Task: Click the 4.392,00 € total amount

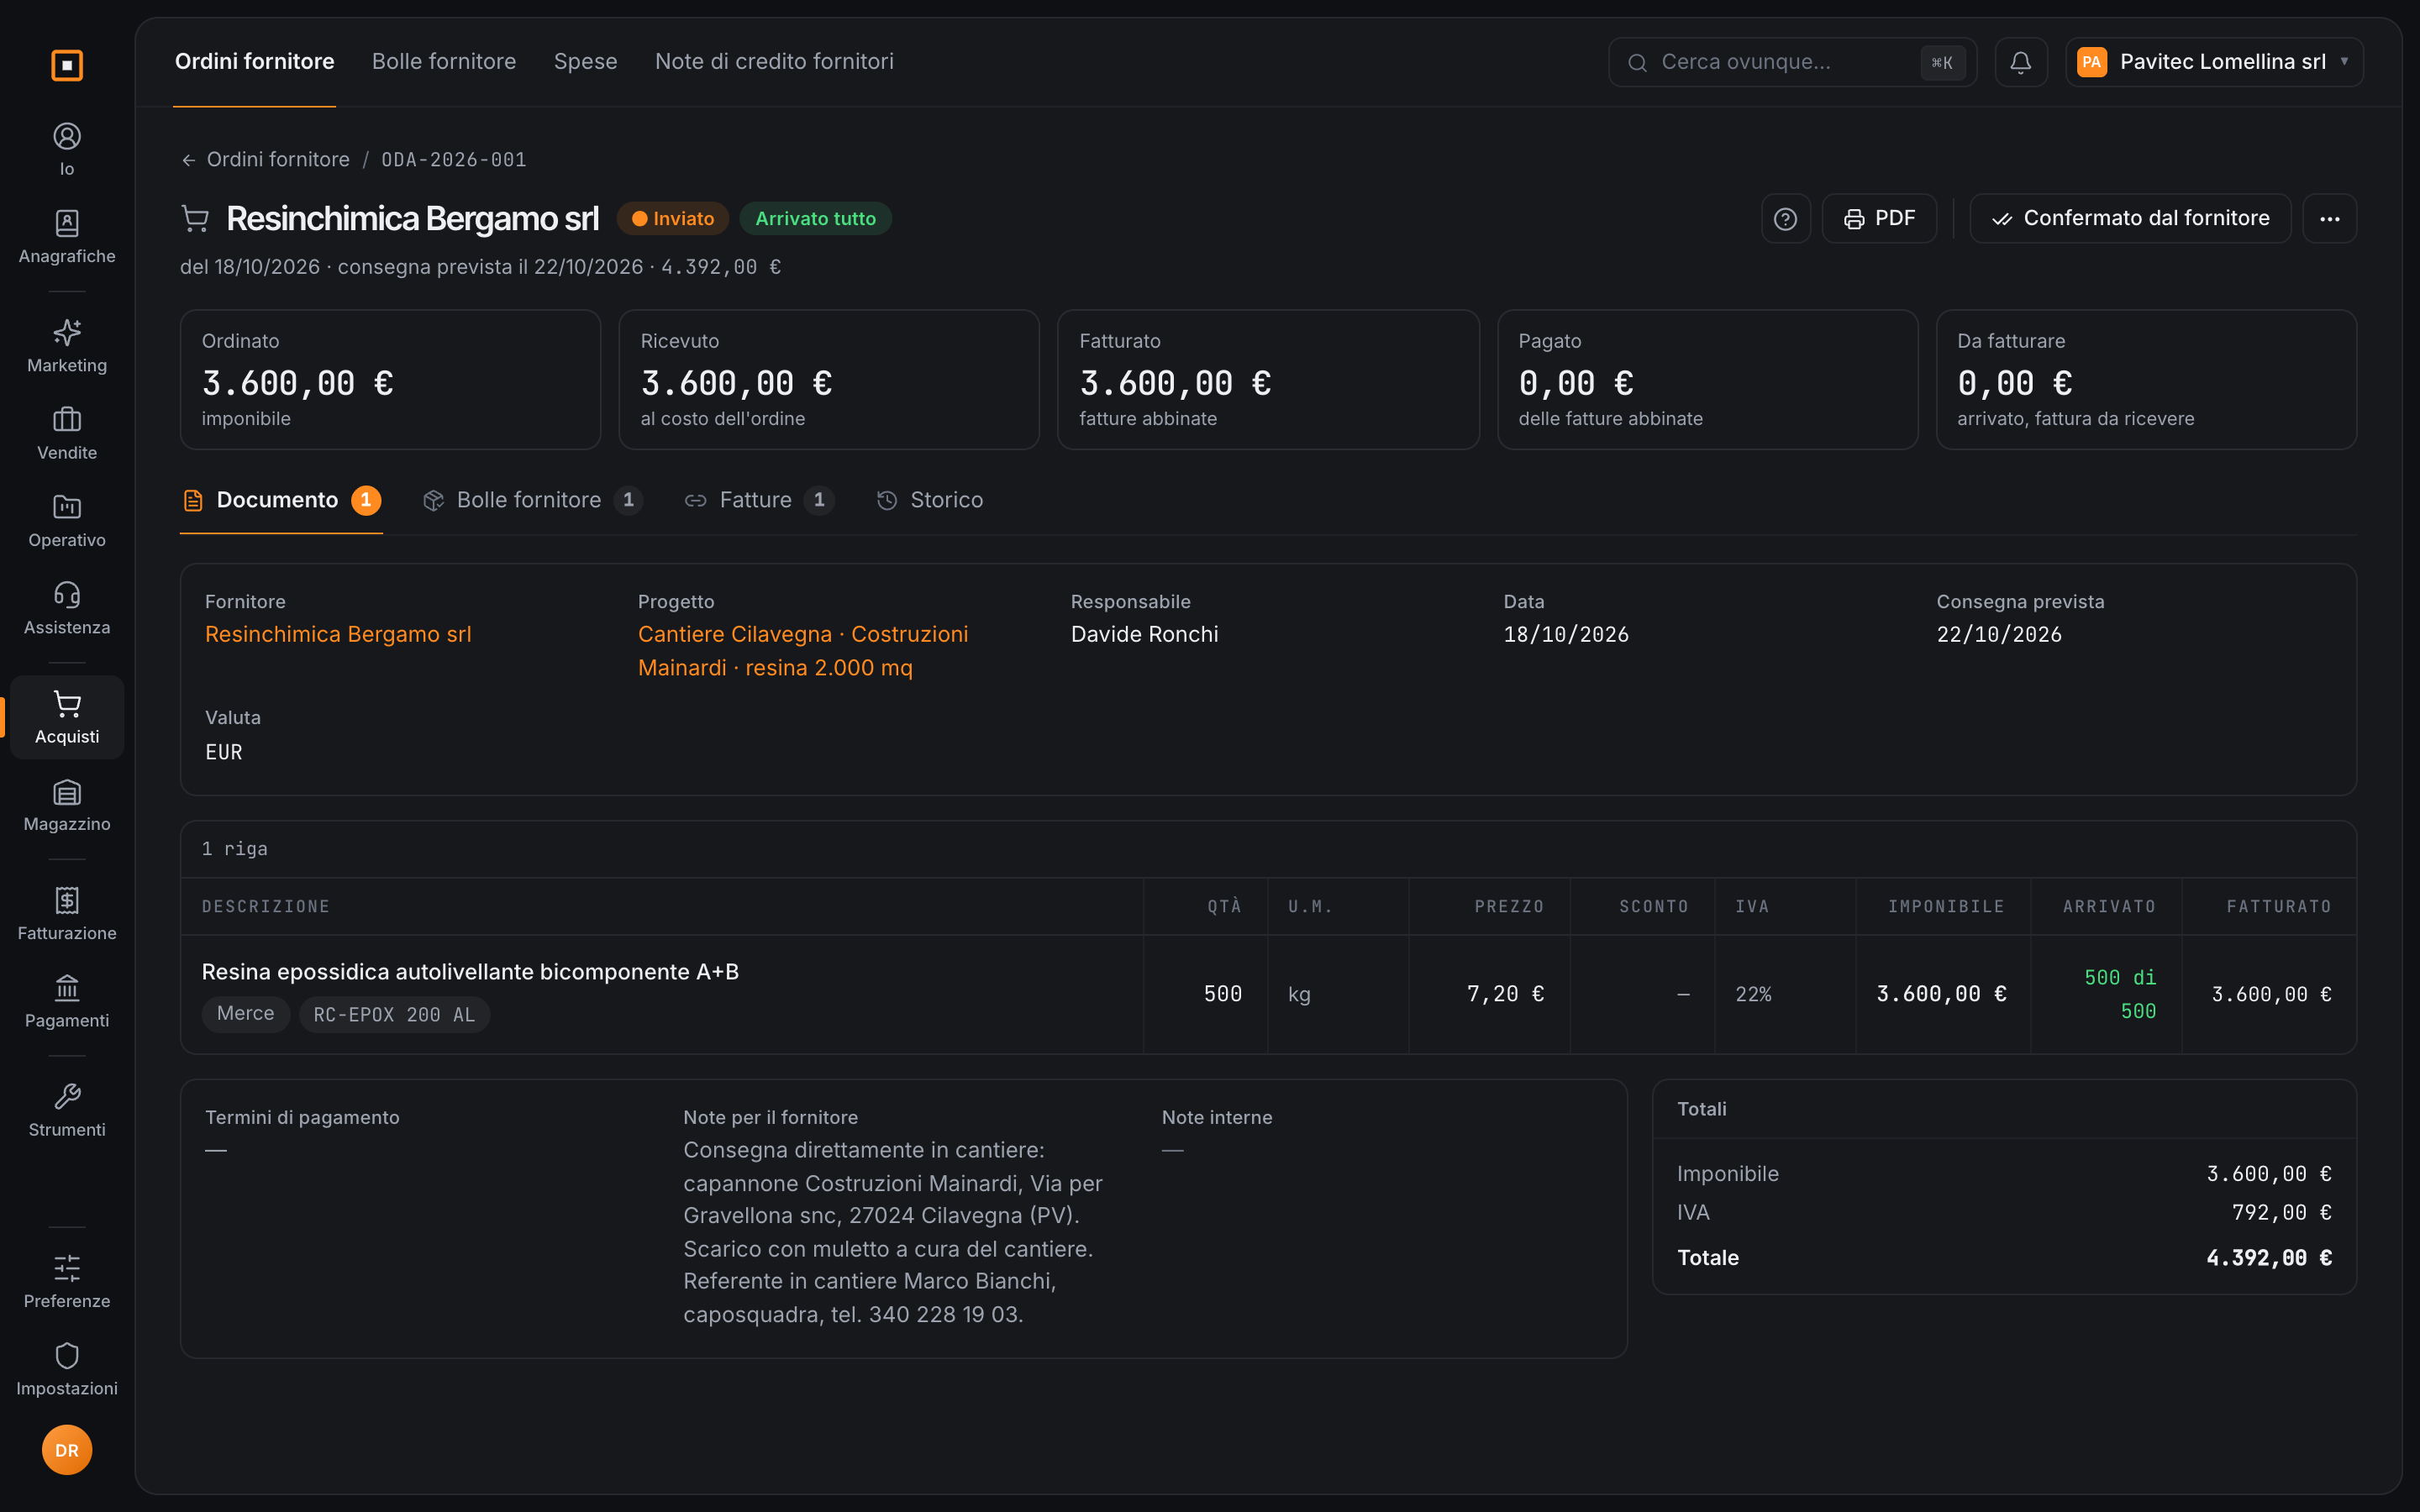Action: click(x=2269, y=1258)
